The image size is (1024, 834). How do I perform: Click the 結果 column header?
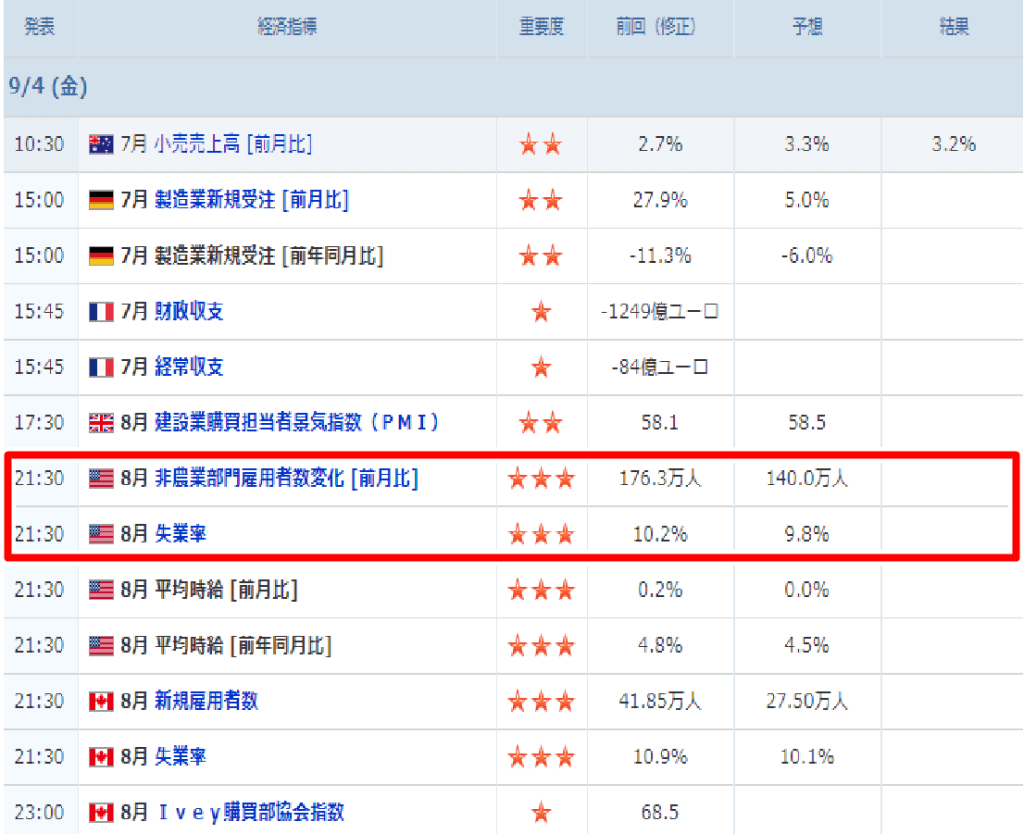point(953,27)
